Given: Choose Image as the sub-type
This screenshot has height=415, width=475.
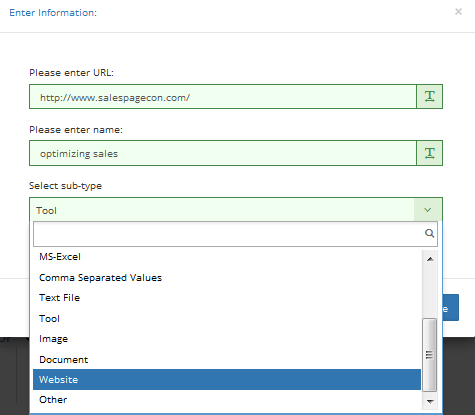Looking at the screenshot, I should pyautogui.click(x=227, y=339).
